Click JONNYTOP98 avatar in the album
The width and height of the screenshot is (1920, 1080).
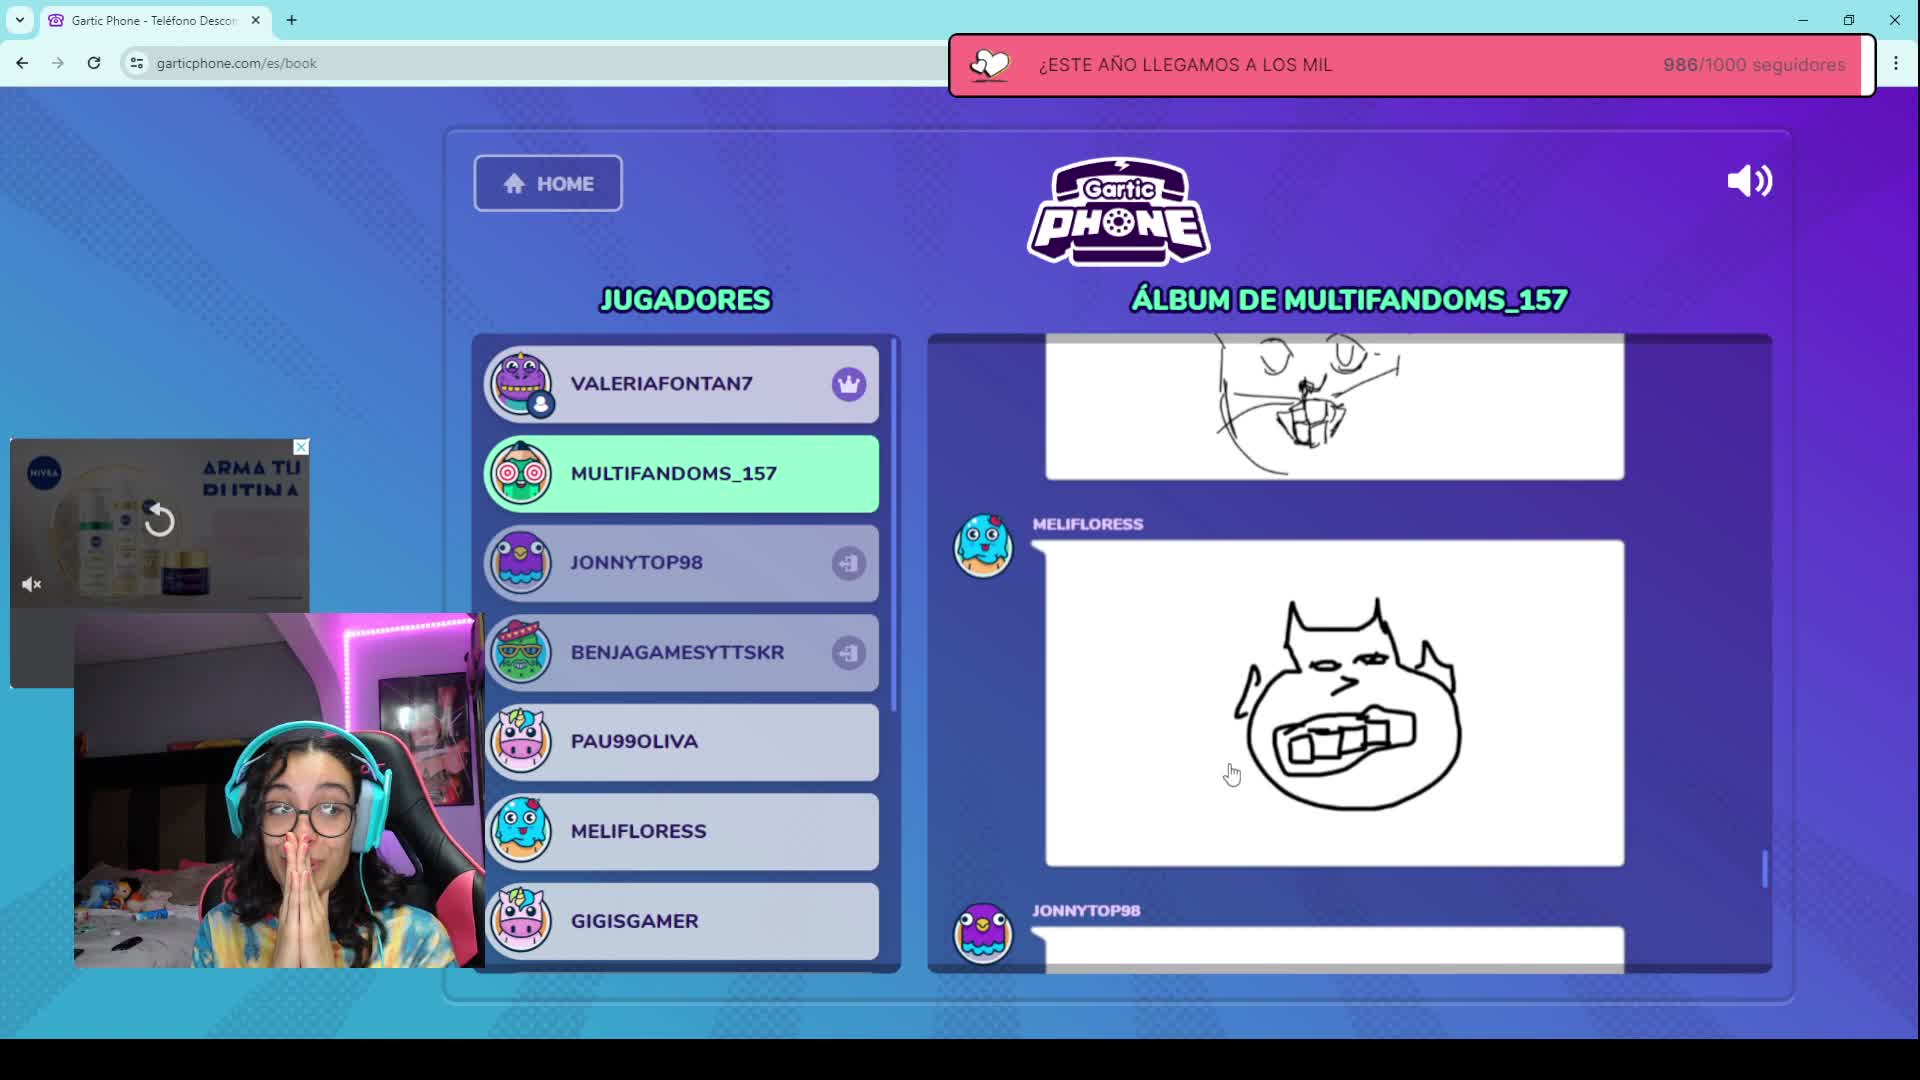(983, 933)
